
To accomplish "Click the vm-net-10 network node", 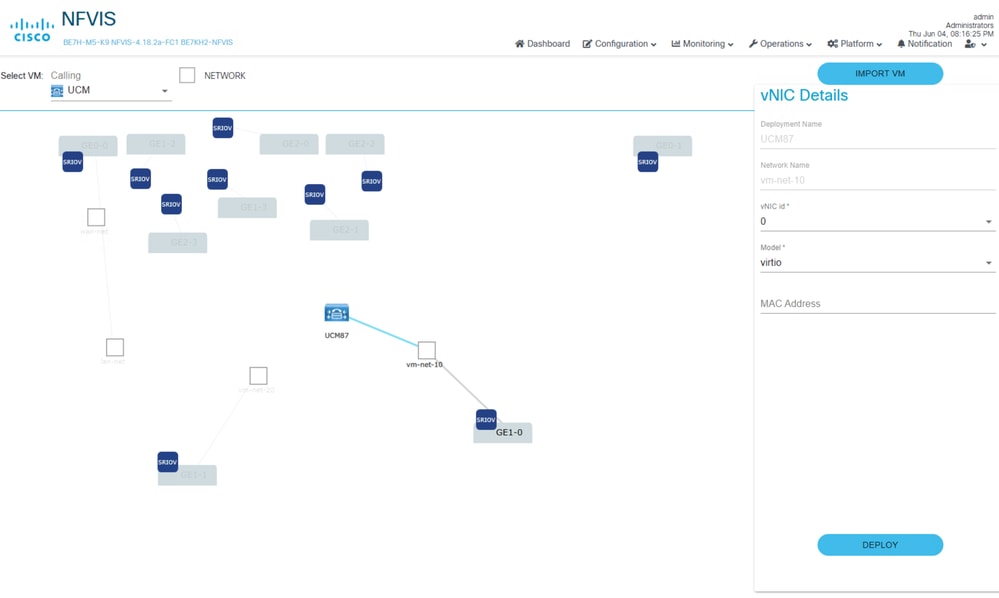I will coord(426,350).
